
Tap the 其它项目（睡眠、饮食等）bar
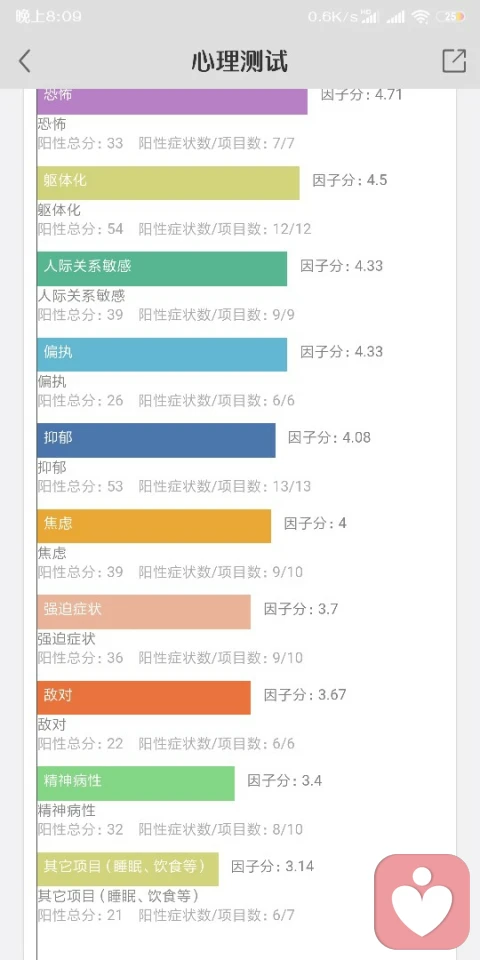tap(127, 868)
